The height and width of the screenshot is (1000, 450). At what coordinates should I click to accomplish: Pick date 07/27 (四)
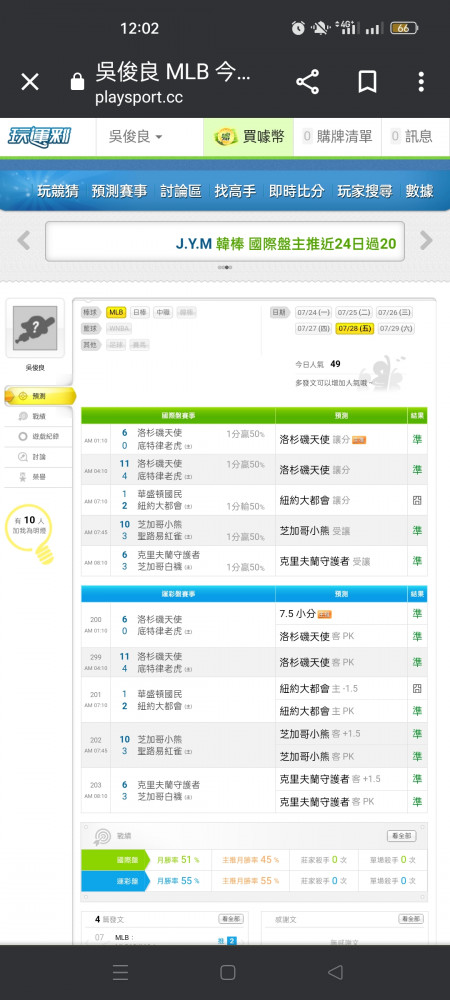pos(314,328)
